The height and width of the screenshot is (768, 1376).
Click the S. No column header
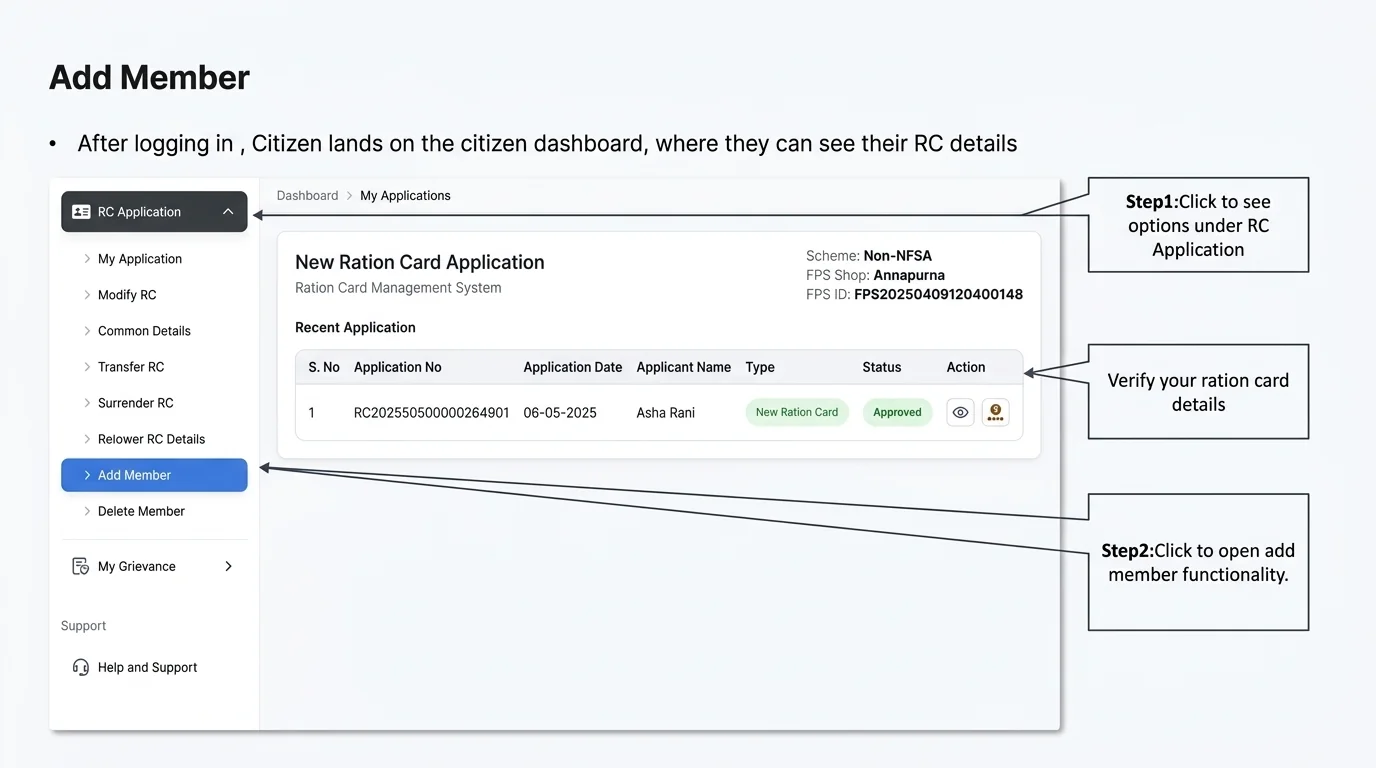(x=324, y=367)
